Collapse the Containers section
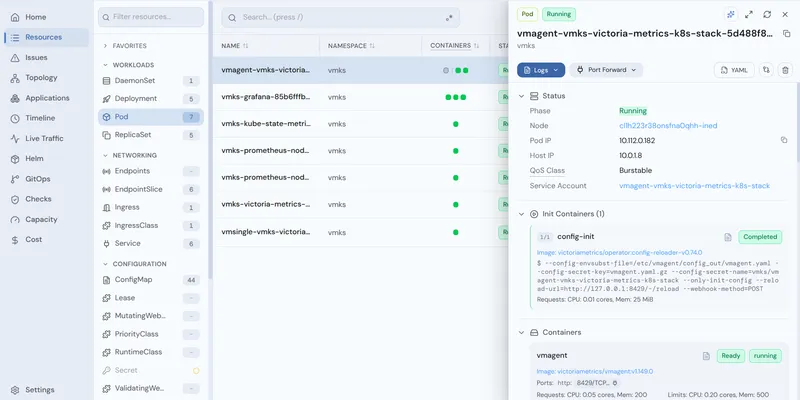The width and height of the screenshot is (800, 400). pos(521,332)
